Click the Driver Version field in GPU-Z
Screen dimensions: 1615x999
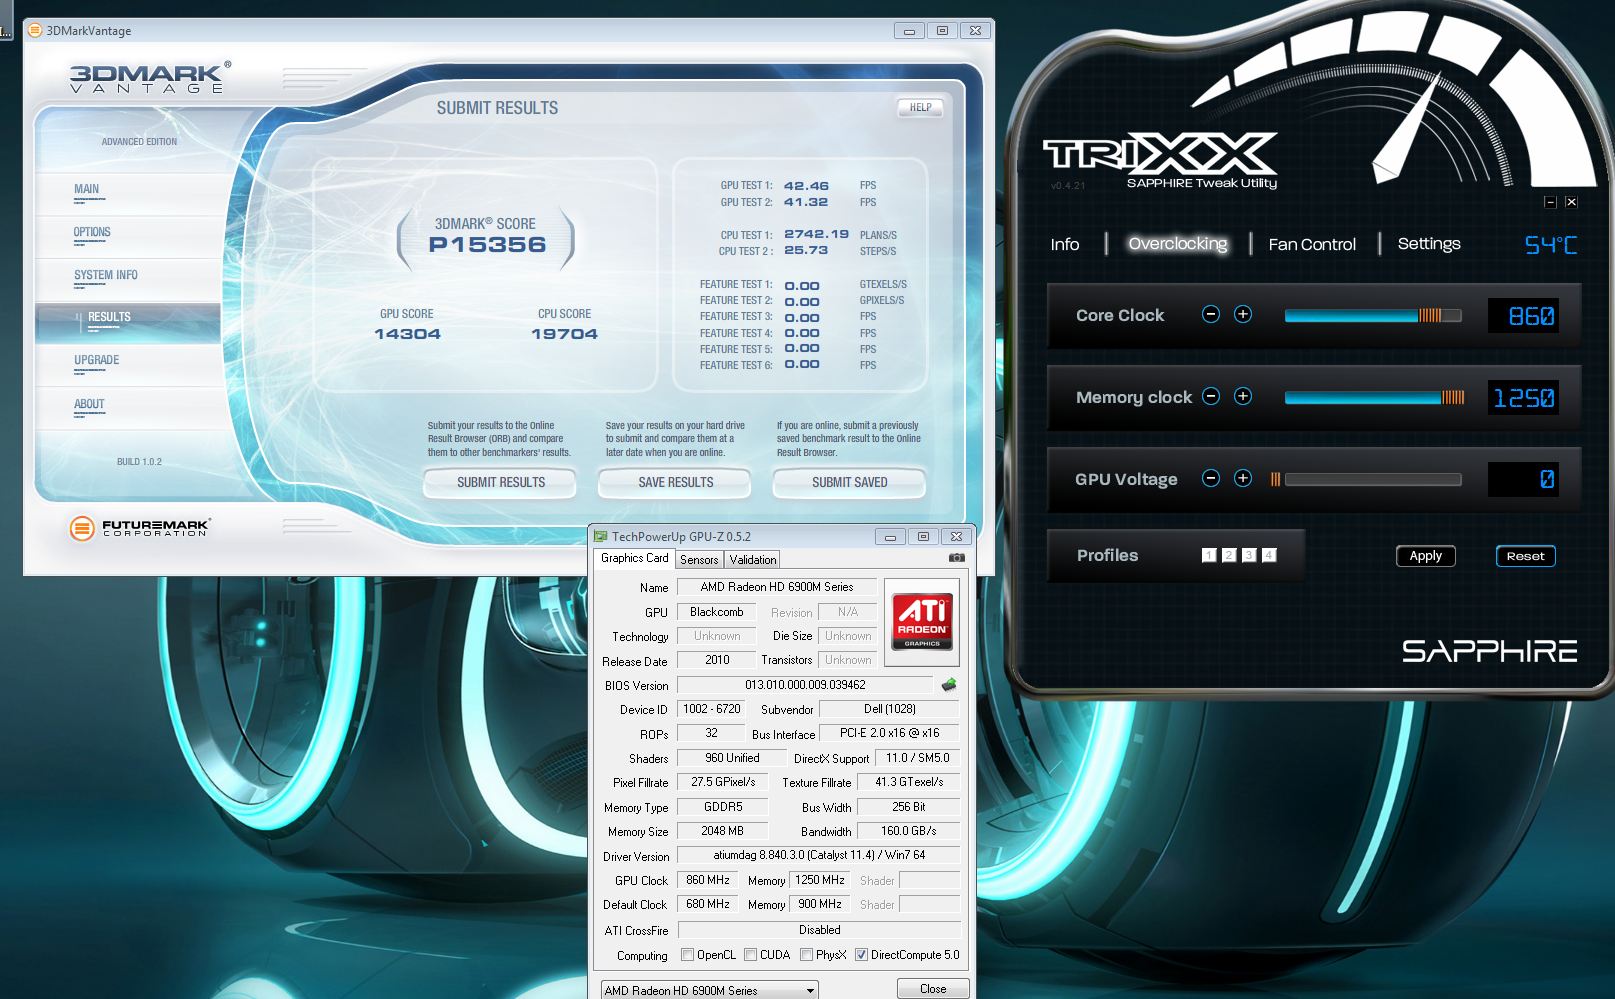click(x=819, y=855)
